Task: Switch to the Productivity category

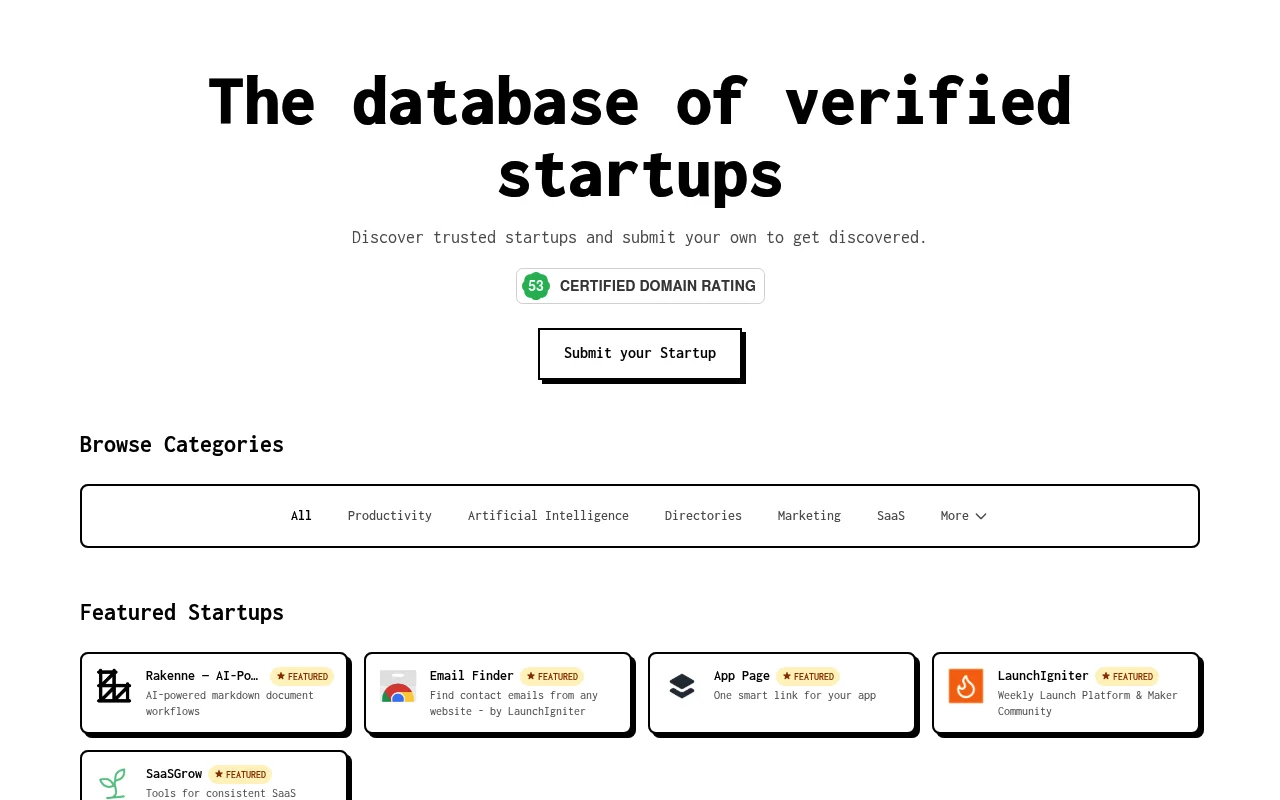Action: click(x=389, y=515)
